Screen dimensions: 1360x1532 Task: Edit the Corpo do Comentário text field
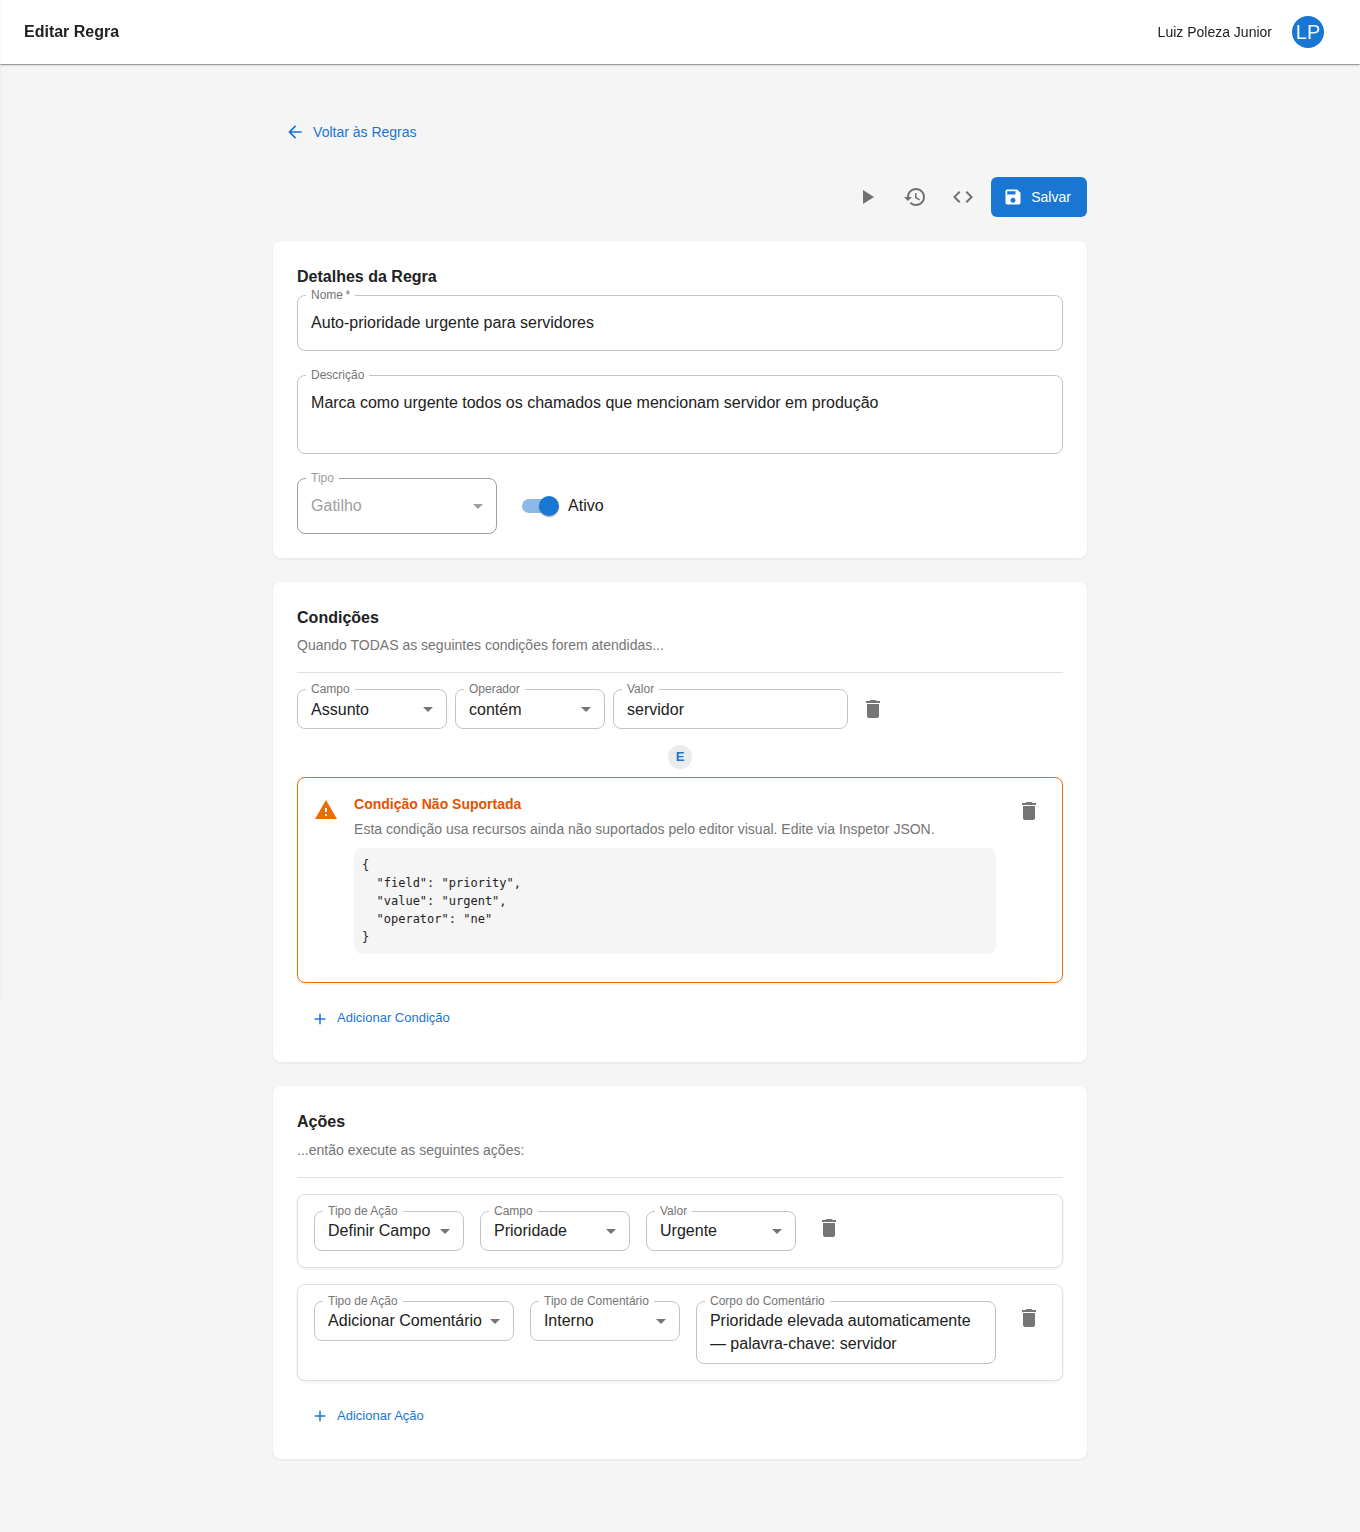click(846, 1332)
